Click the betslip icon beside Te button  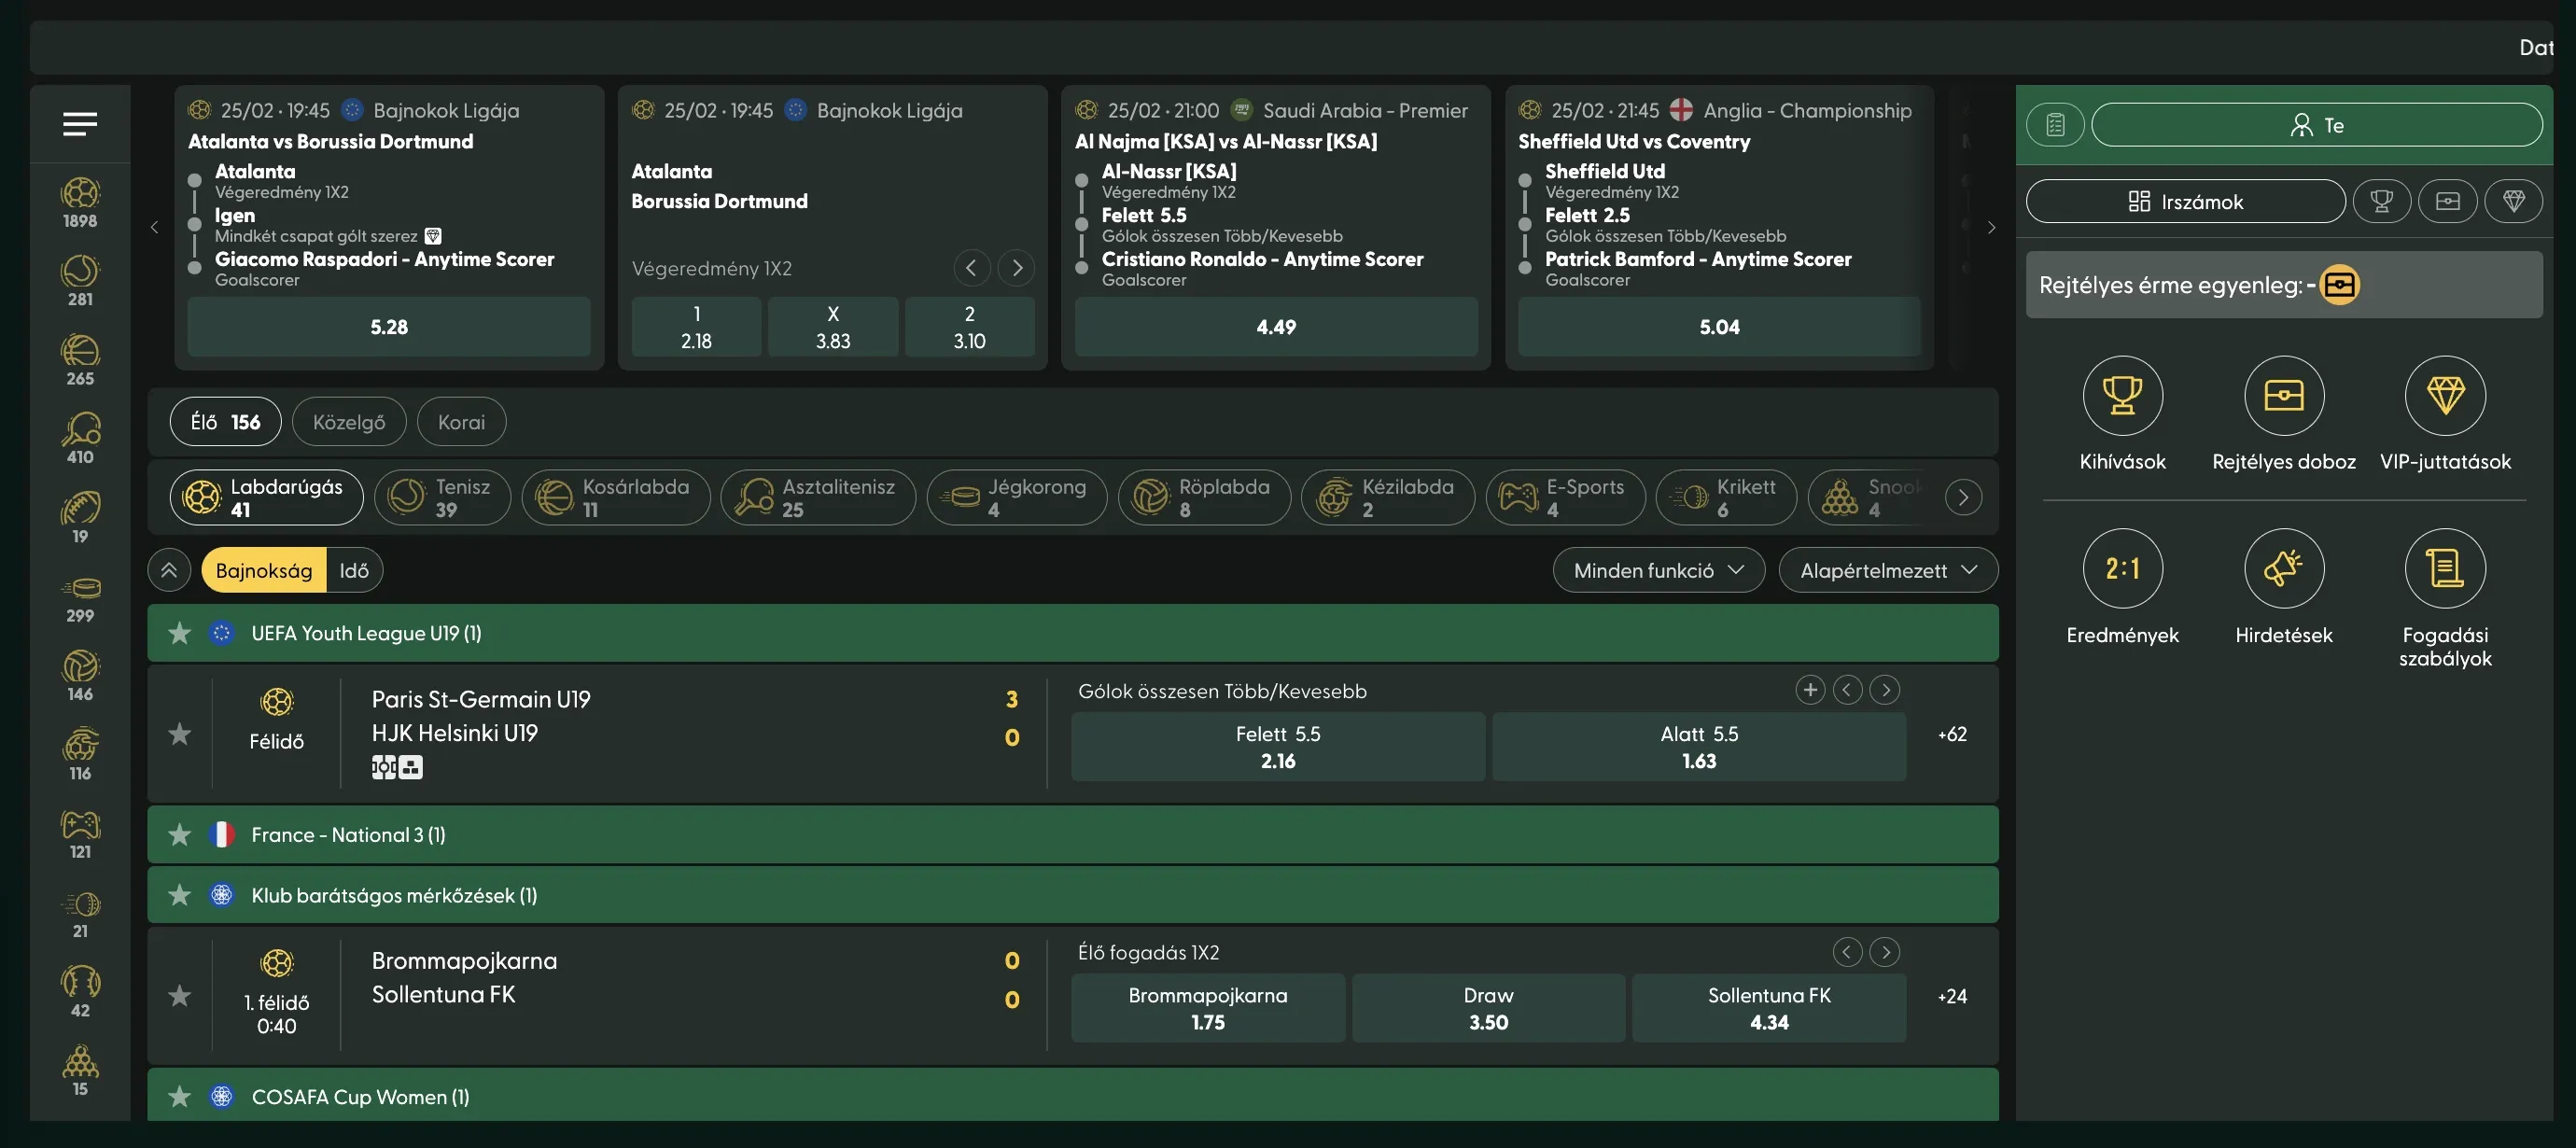point(2055,125)
